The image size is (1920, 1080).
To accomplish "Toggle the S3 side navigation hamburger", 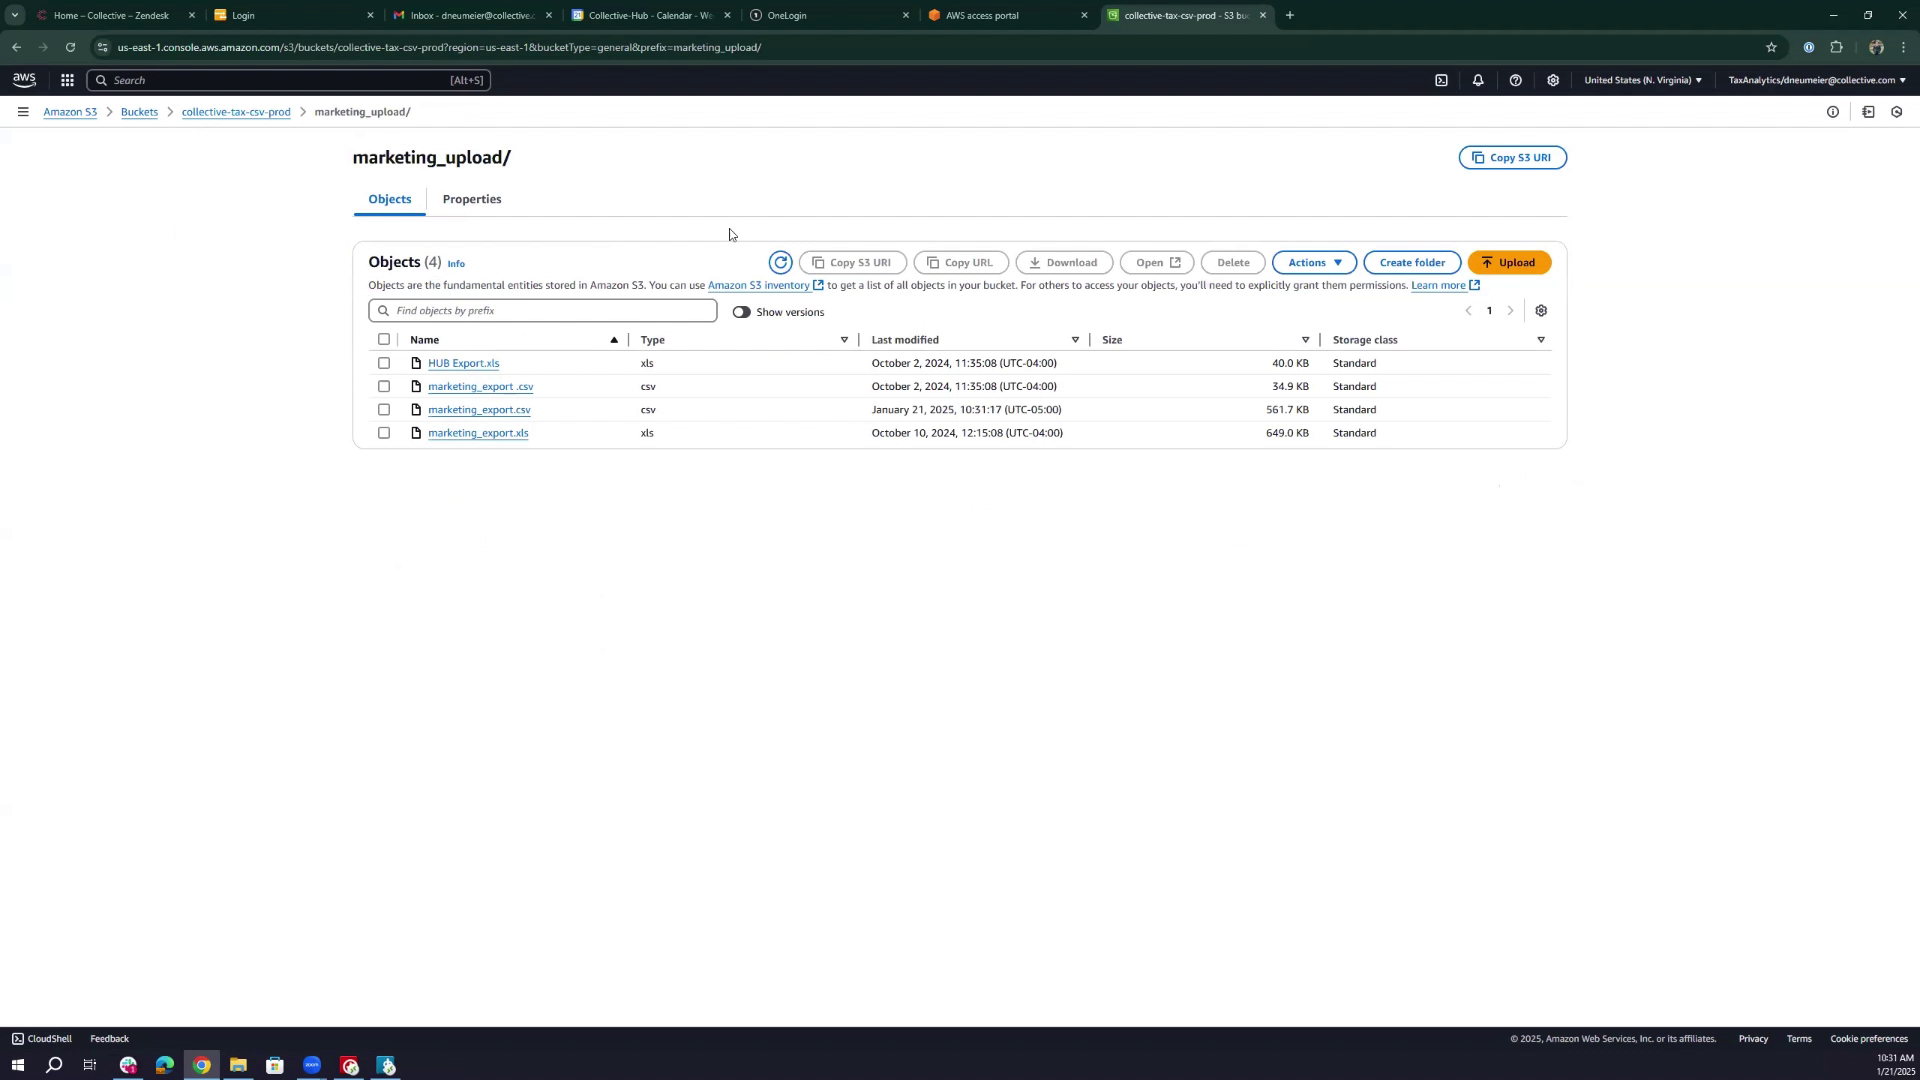I will point(22,112).
